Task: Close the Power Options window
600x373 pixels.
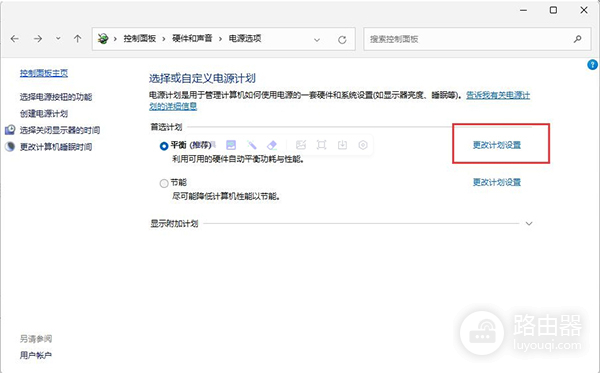Action: [584, 10]
